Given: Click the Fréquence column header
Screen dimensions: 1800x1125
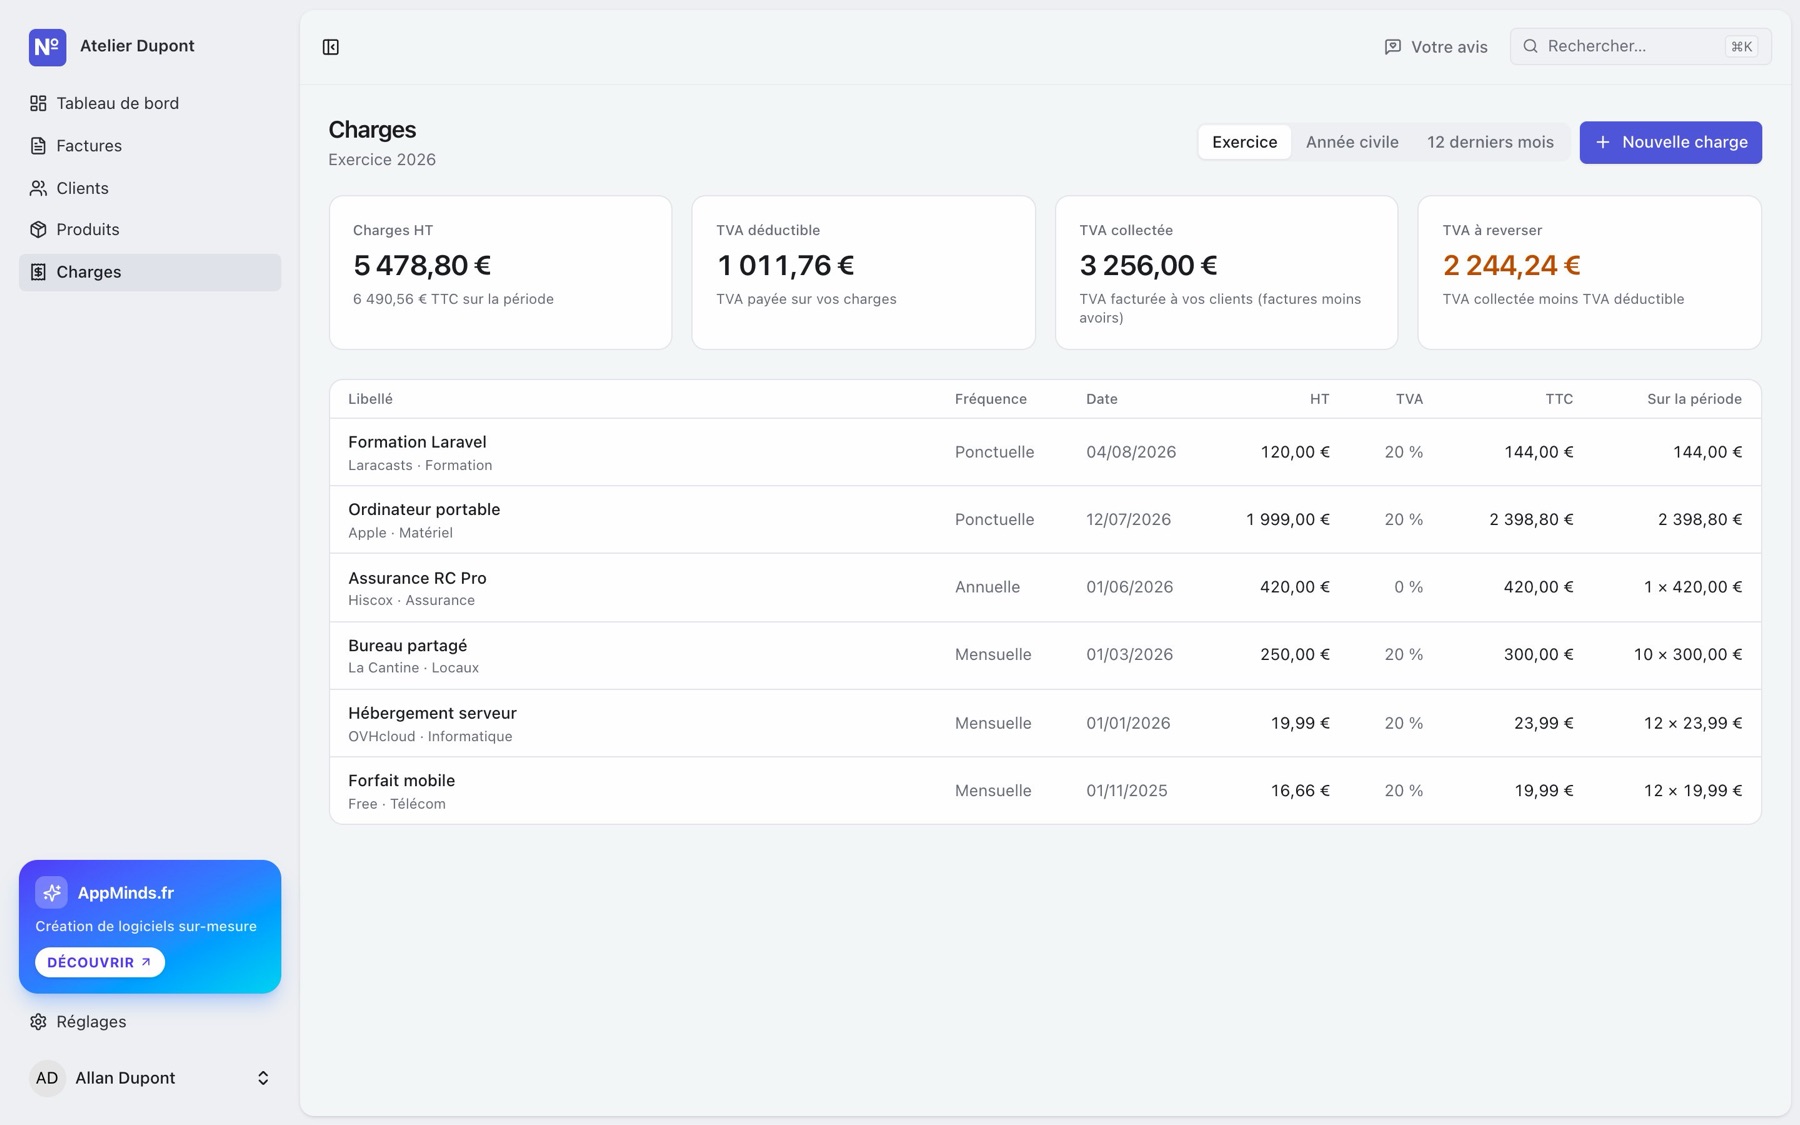Looking at the screenshot, I should pos(990,399).
